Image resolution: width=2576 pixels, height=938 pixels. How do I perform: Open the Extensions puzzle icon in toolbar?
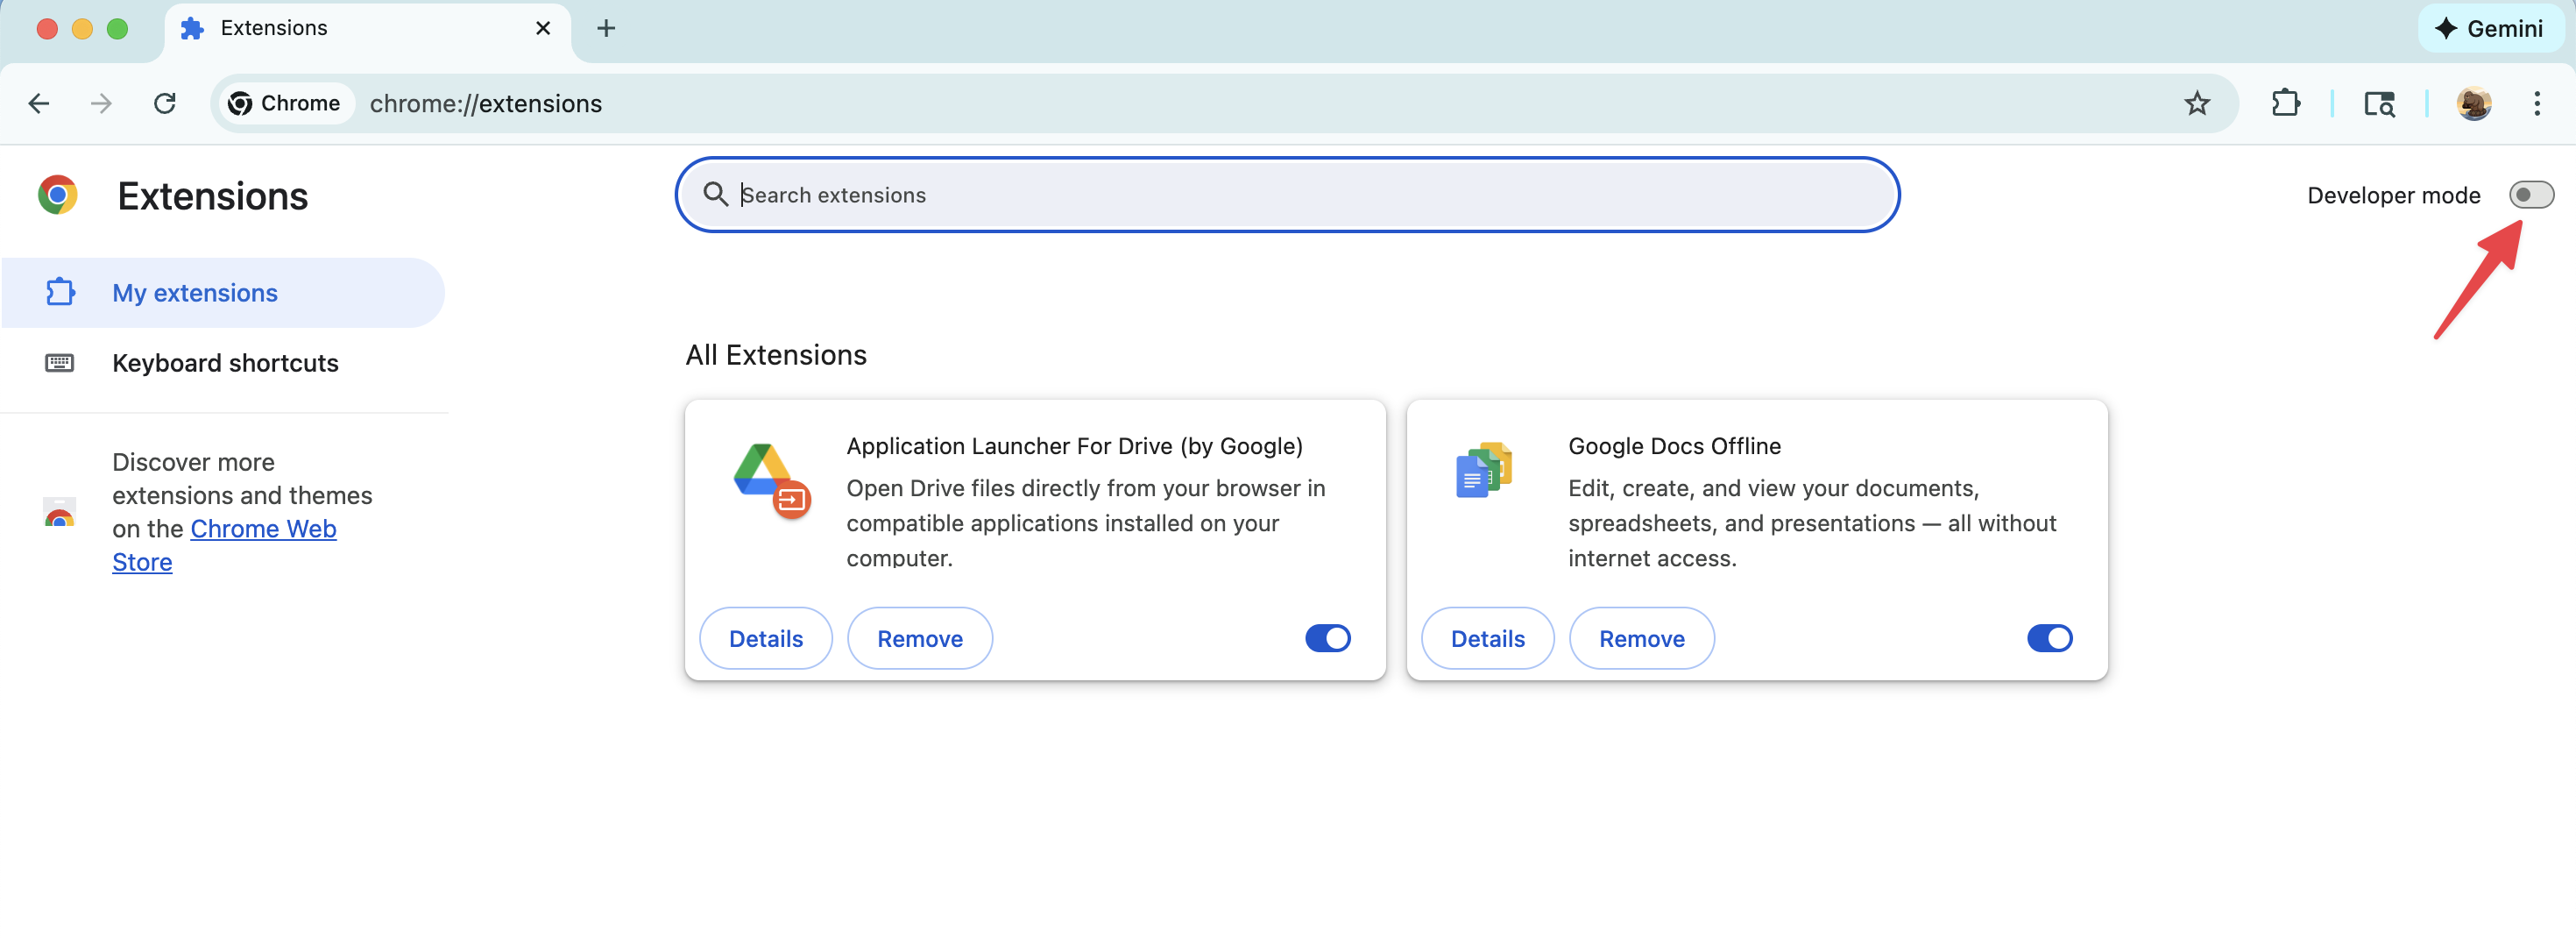(2285, 103)
